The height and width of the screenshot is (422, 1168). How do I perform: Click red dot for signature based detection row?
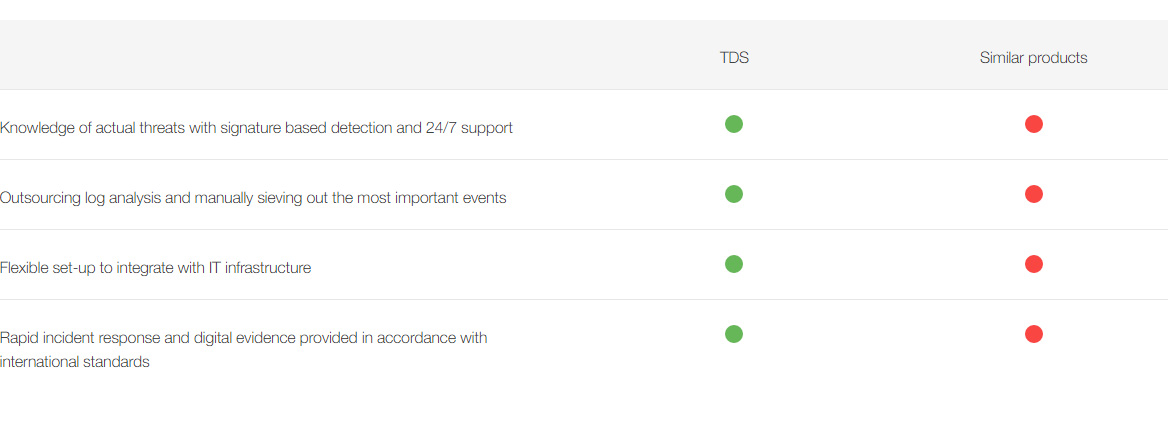click(1034, 124)
